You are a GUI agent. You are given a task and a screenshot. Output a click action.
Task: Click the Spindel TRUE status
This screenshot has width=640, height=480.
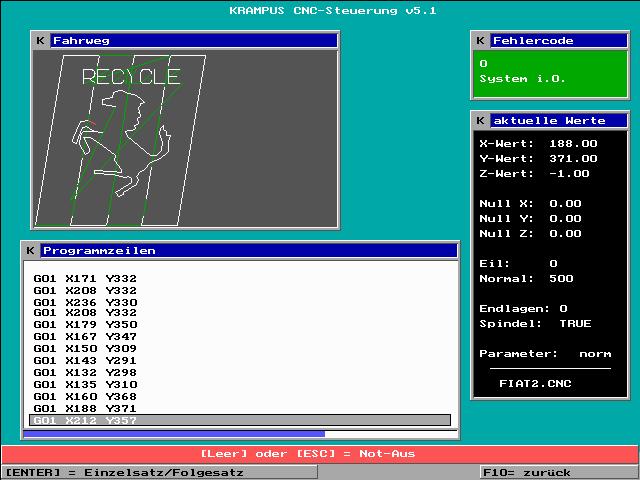tap(575, 324)
